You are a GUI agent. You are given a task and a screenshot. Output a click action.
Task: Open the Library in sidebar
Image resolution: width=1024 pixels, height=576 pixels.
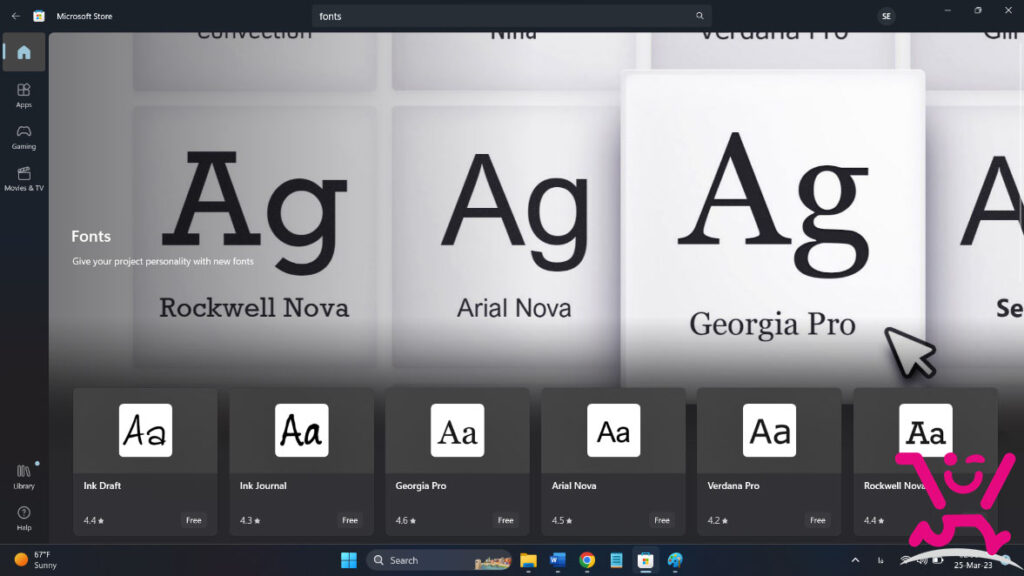(x=24, y=477)
